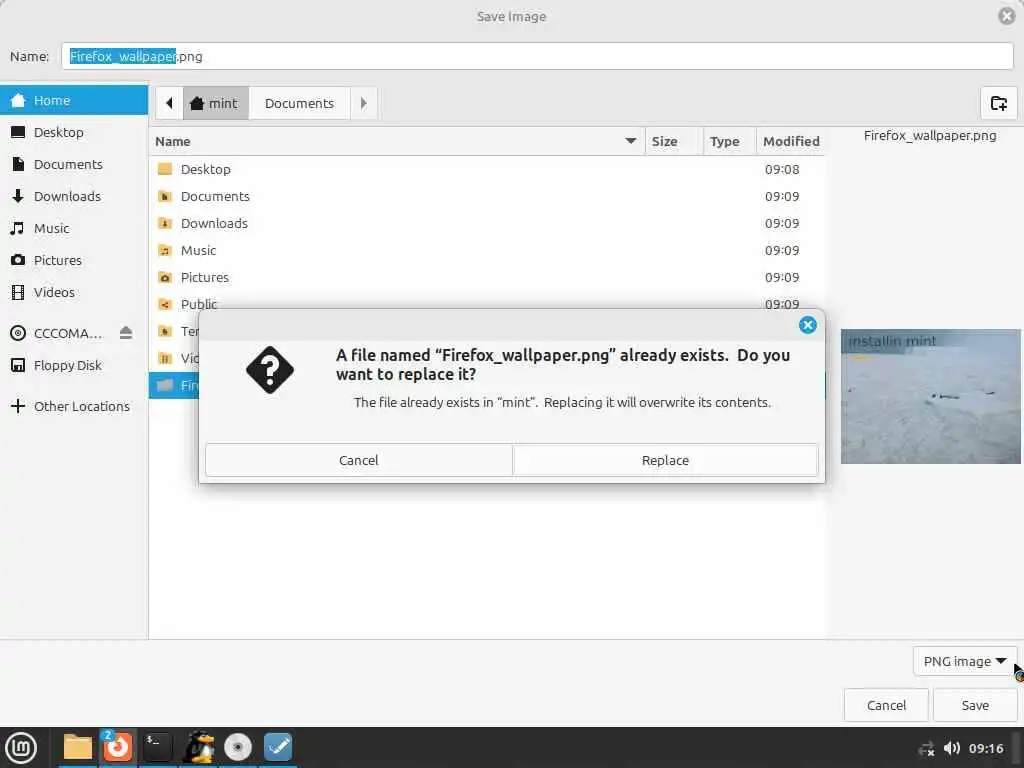The height and width of the screenshot is (768, 1024).
Task: Eject the CCCOMA disc
Action: [x=126, y=333]
